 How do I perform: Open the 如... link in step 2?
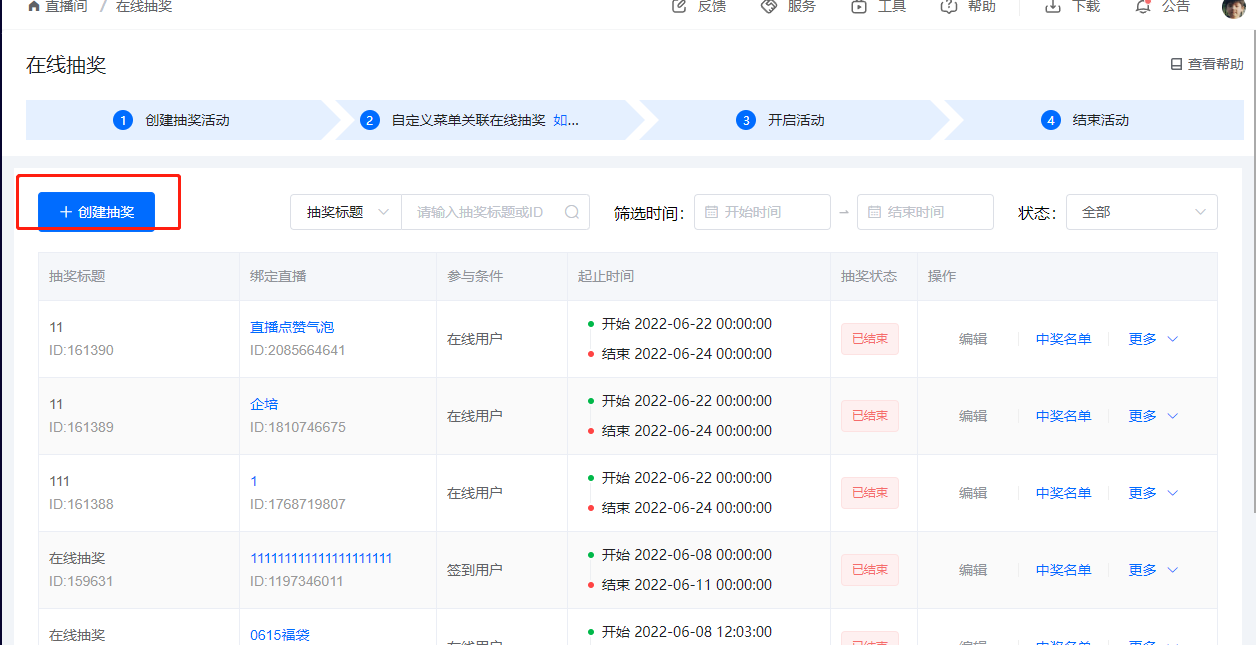pyautogui.click(x=566, y=120)
